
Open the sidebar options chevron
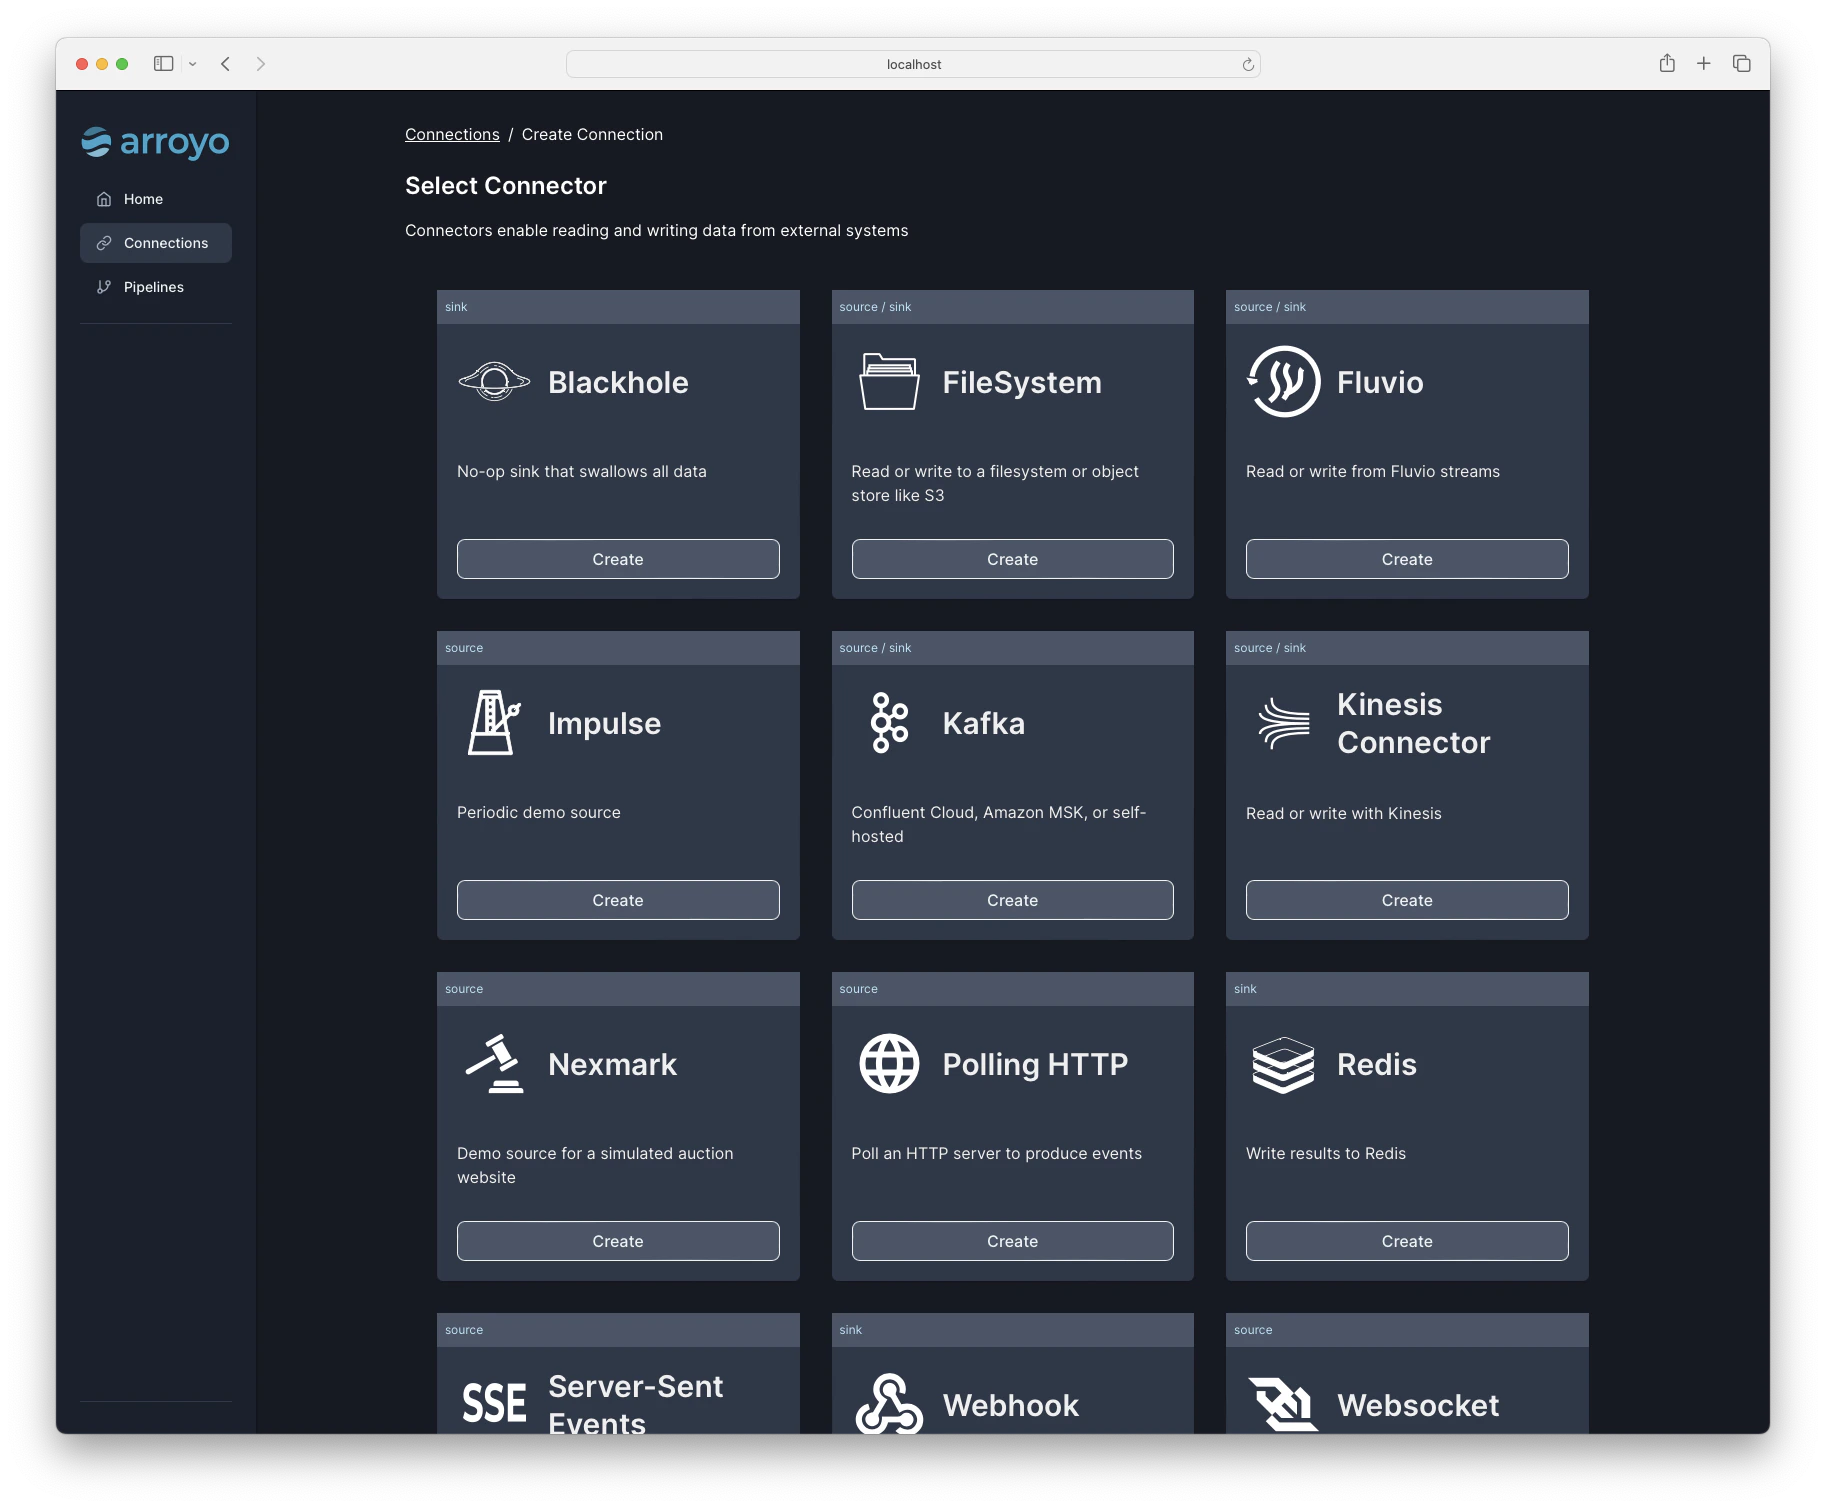[193, 63]
